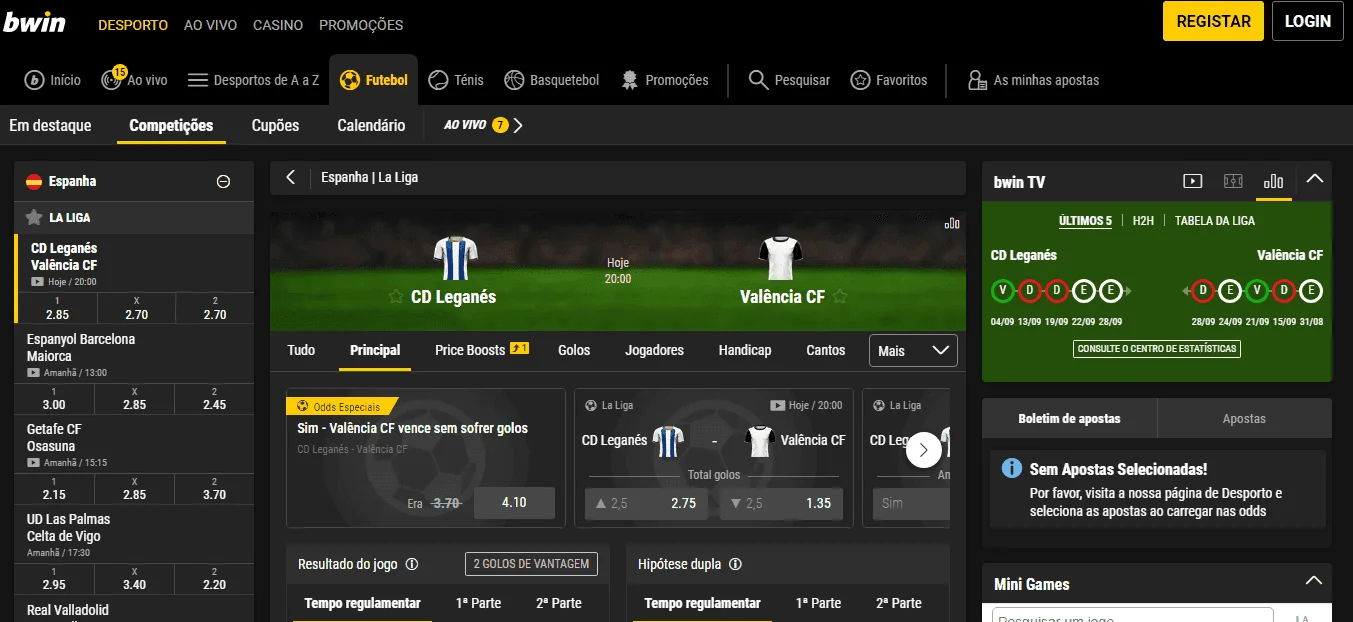Collapse the Espanha competition list

coord(224,182)
